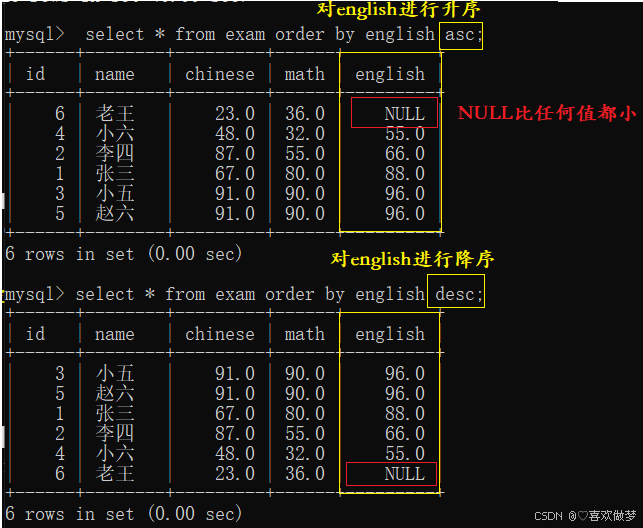643x528 pixels.
Task: Click 23.0 chinese score of 老王 in desc table
Action: [235, 473]
